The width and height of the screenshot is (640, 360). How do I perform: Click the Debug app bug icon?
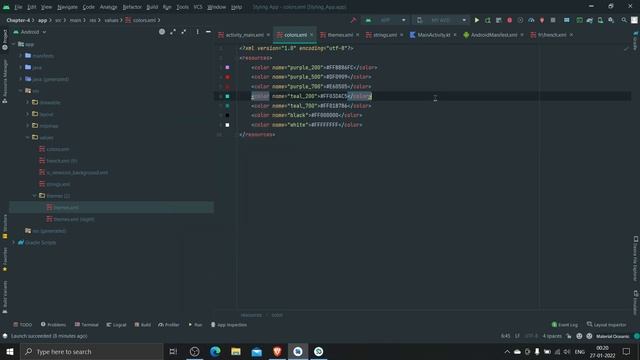point(509,20)
